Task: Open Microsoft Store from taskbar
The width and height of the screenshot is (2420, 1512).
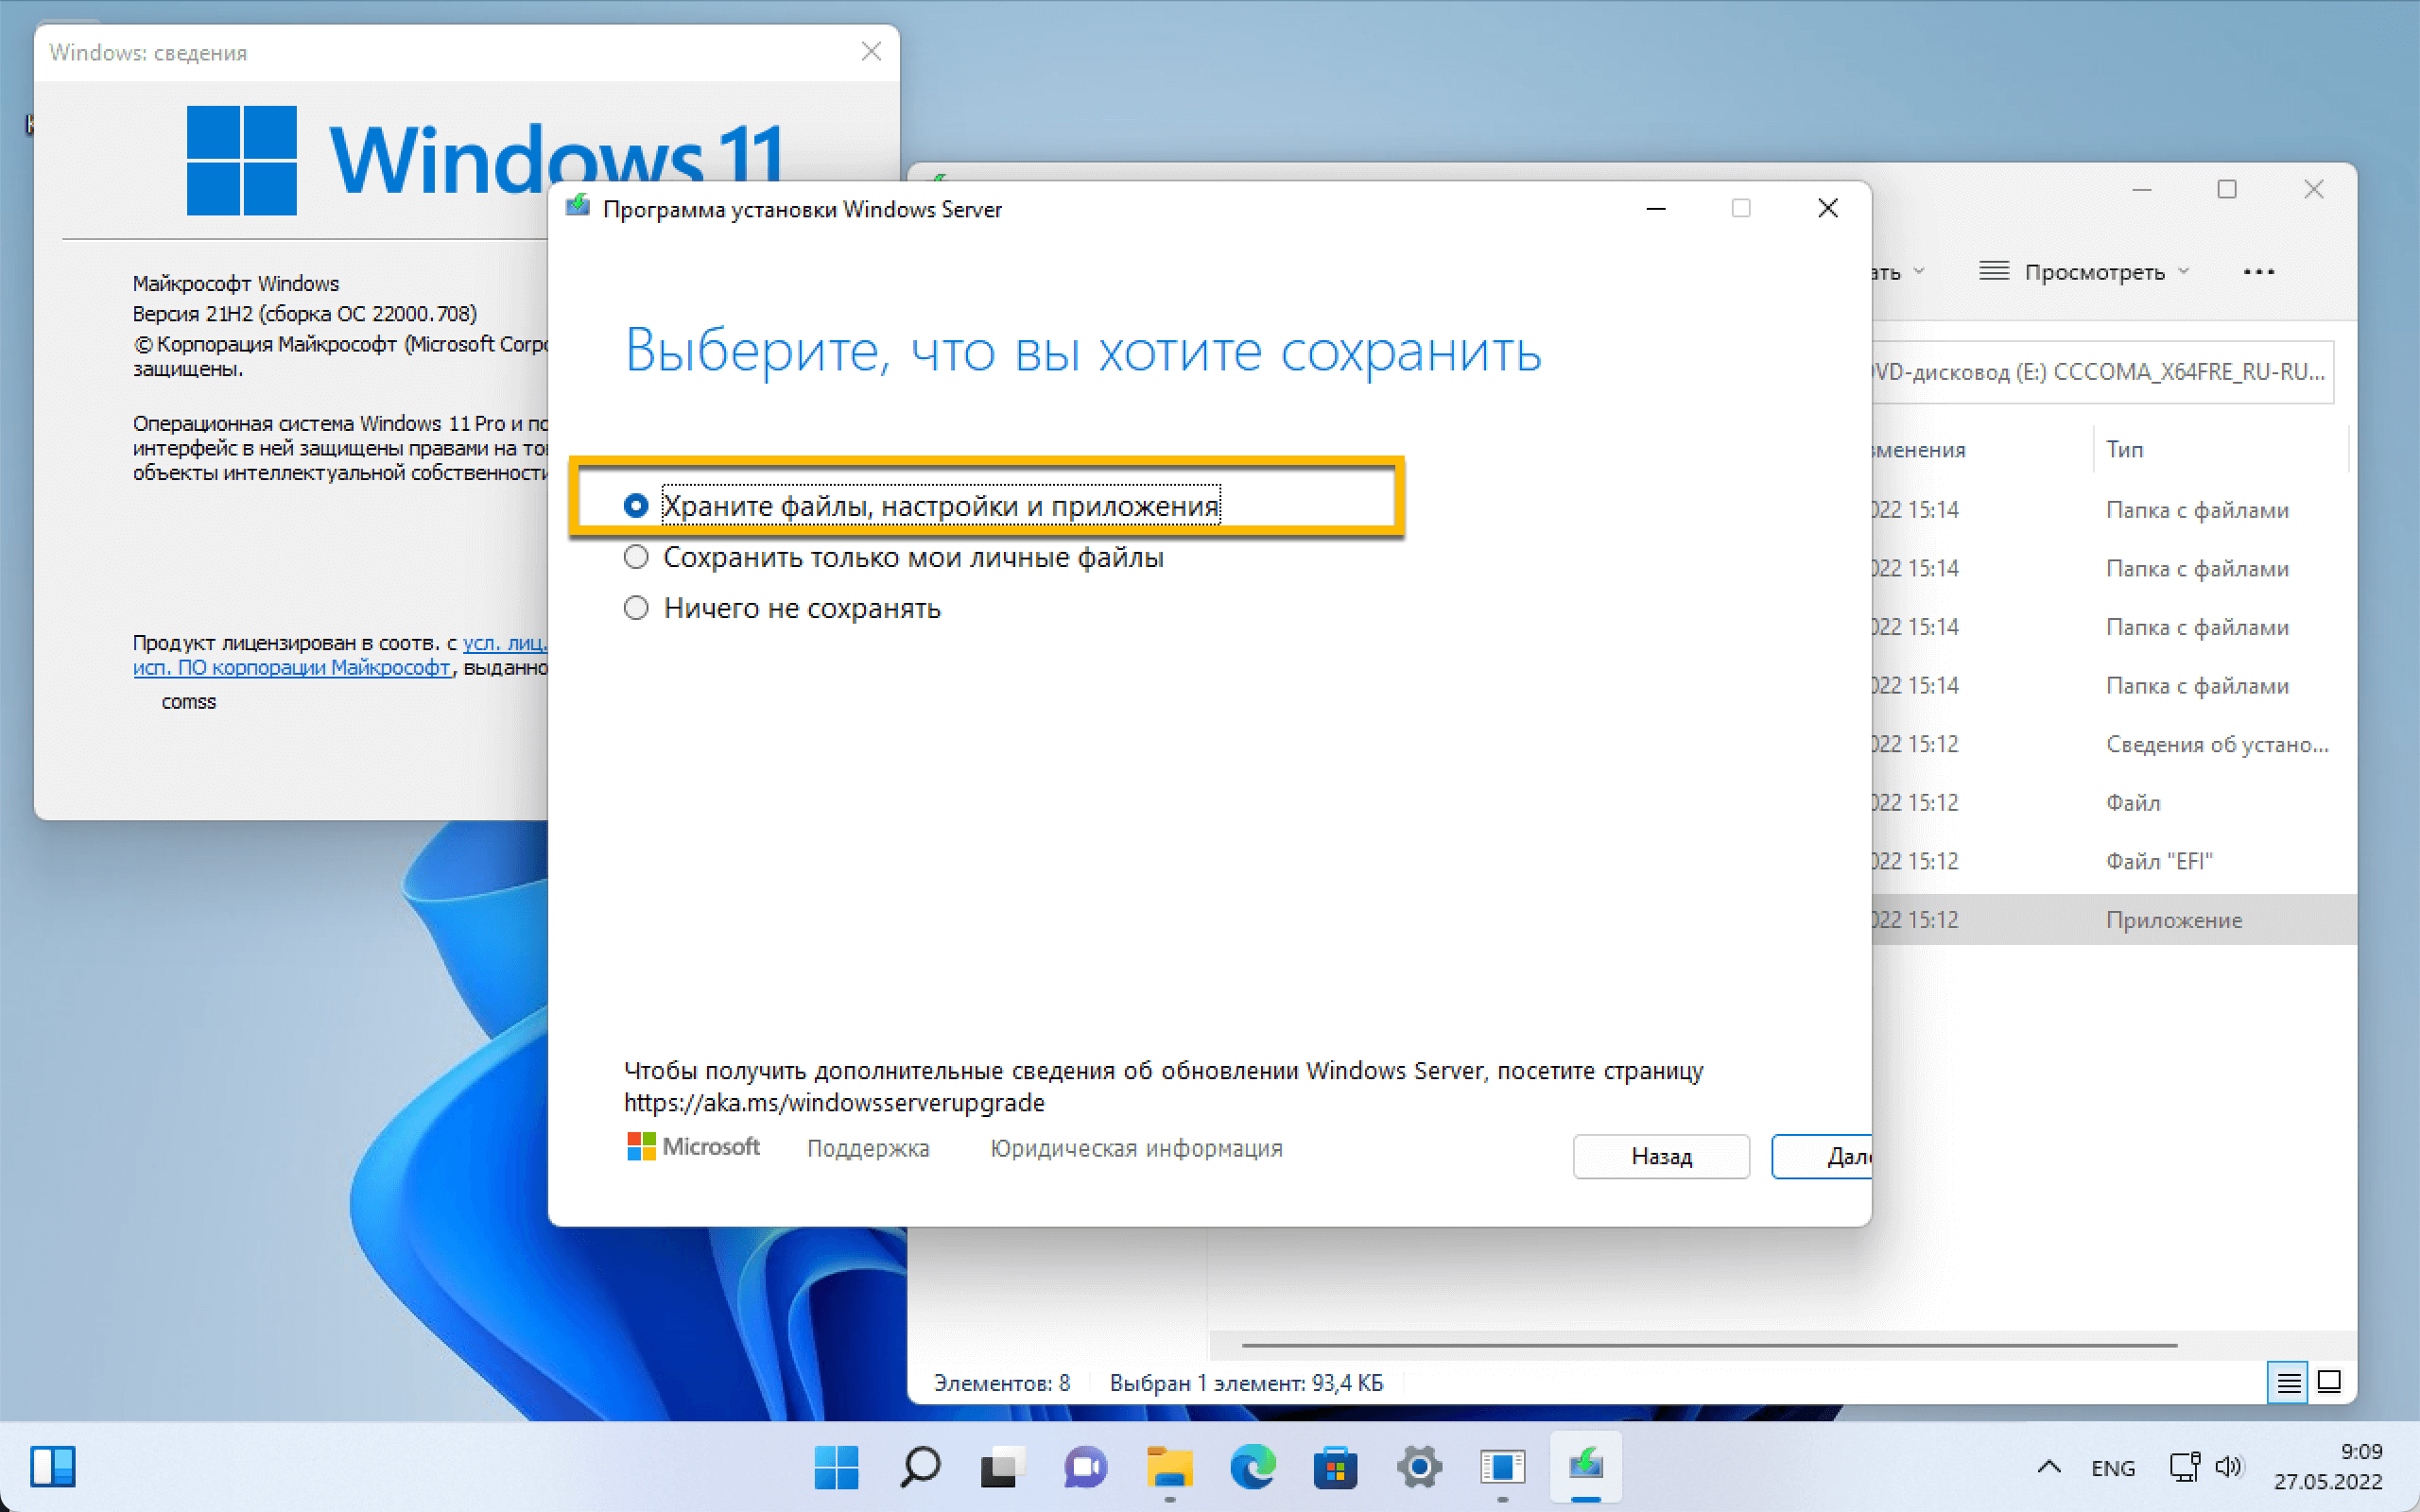Action: click(x=1335, y=1467)
